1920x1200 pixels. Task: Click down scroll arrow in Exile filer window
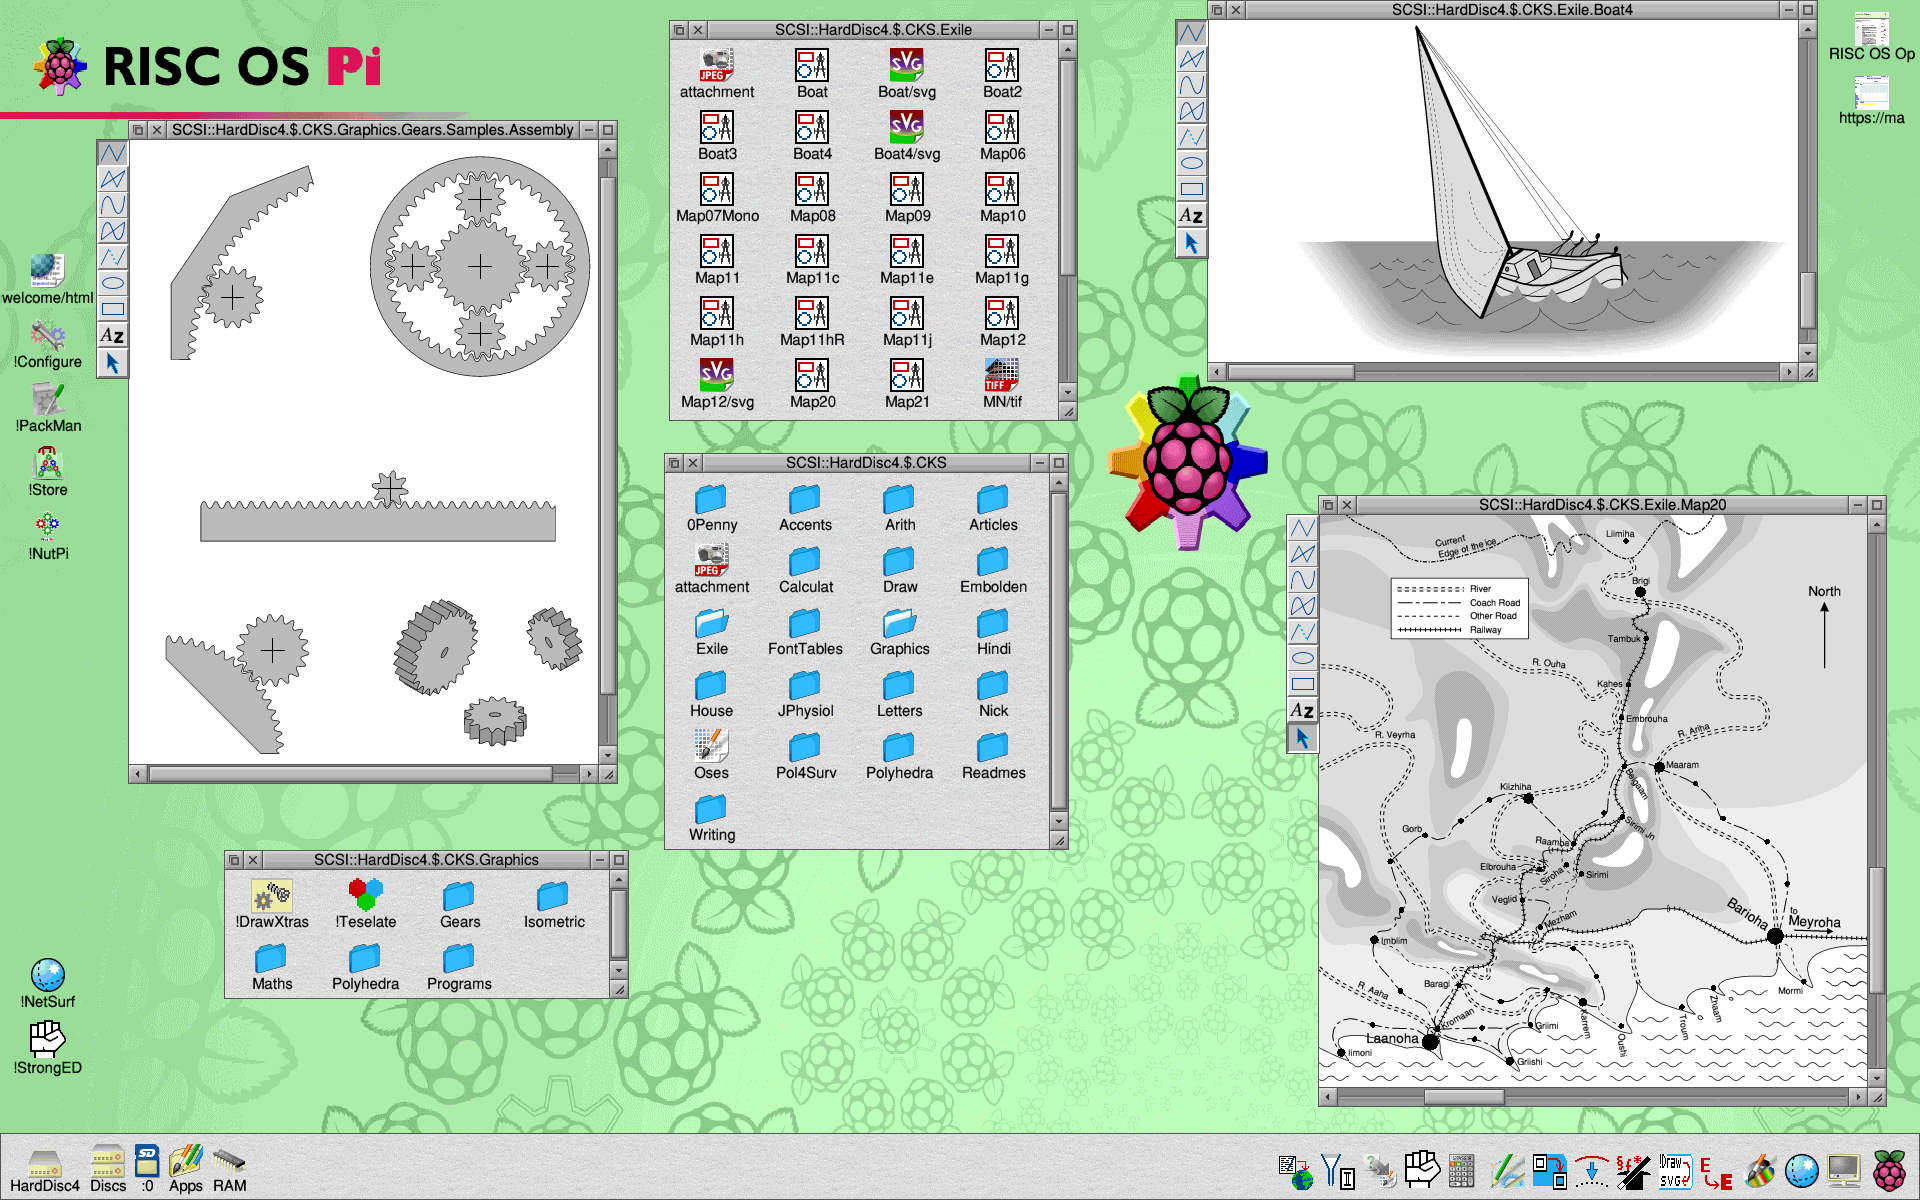click(x=1068, y=393)
